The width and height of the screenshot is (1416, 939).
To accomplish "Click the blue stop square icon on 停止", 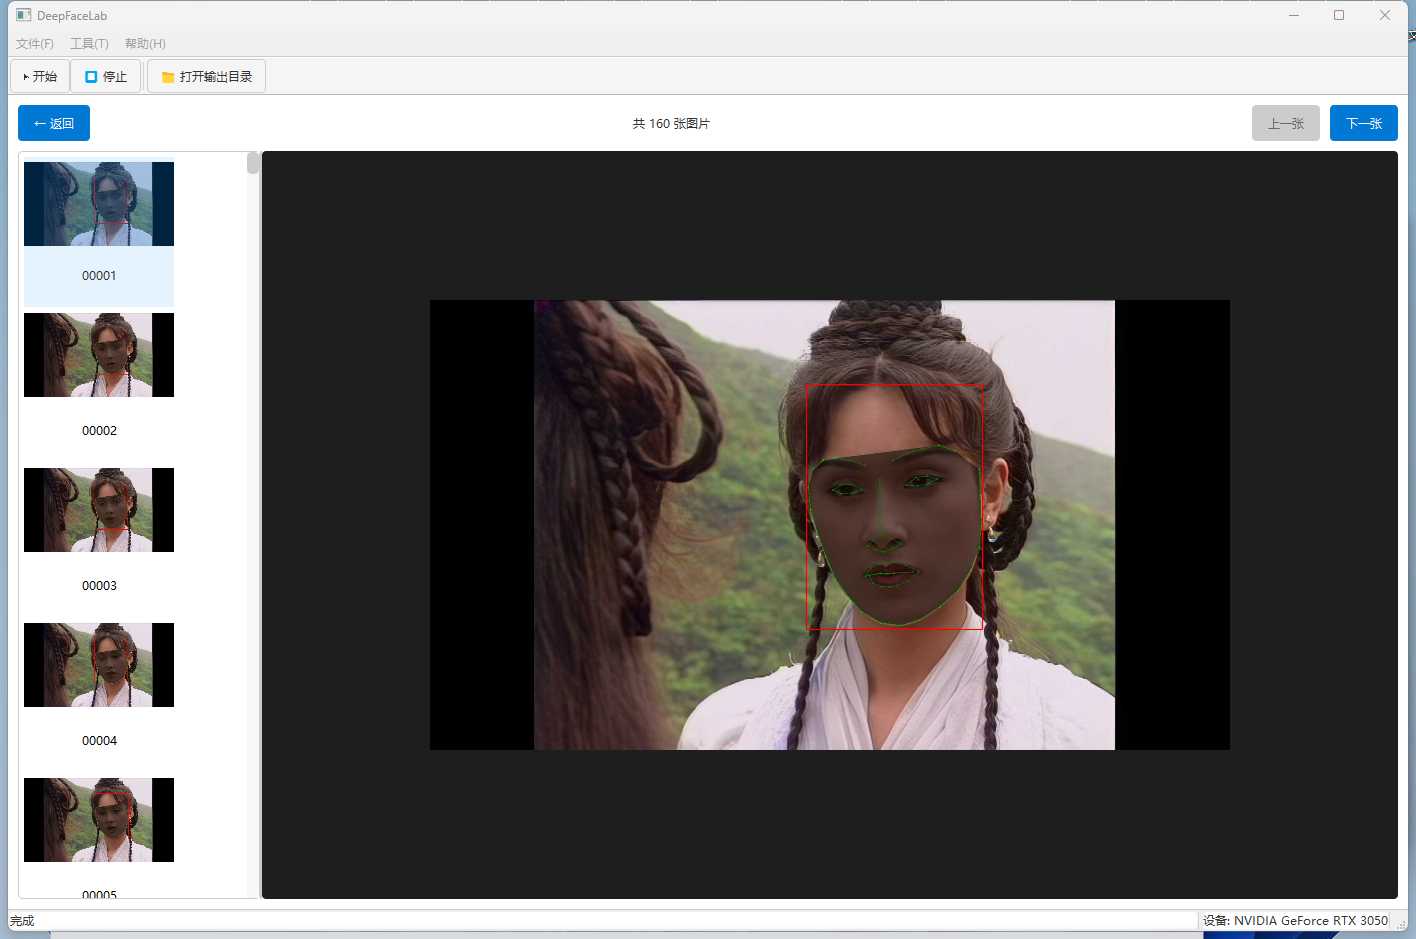I will coord(92,75).
